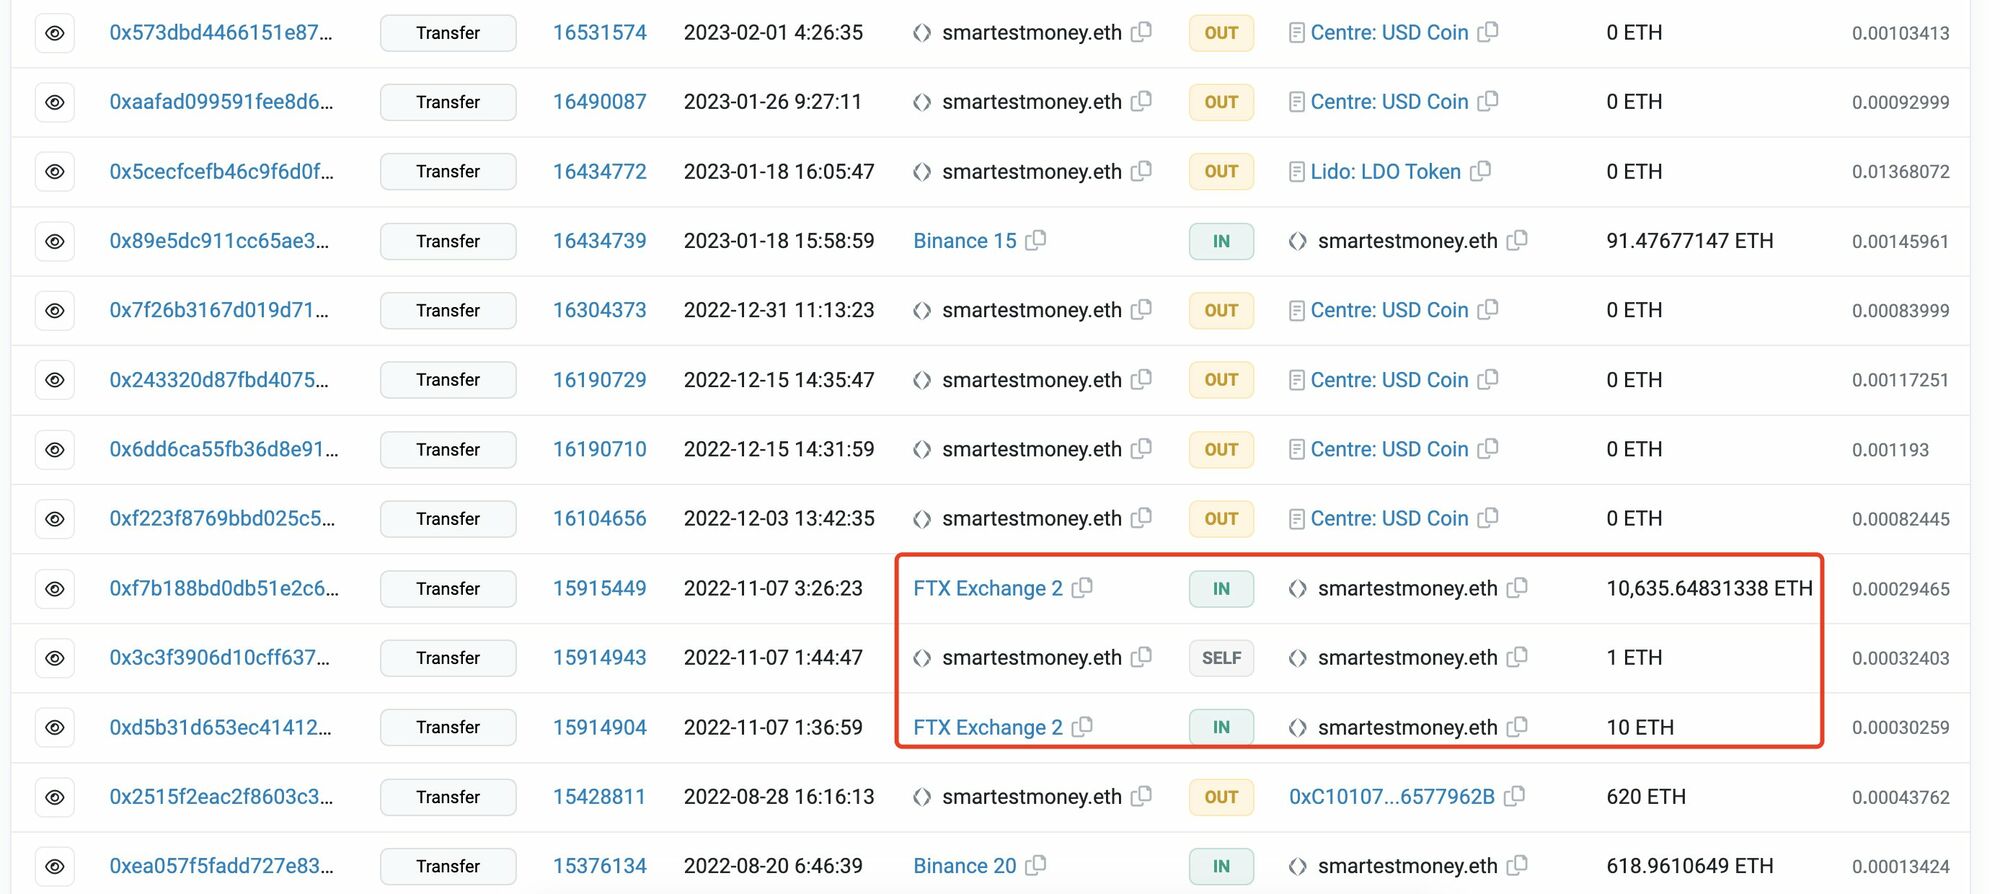2000x894 pixels.
Task: Select the value 91.47677147 ETH
Action: (x=1690, y=241)
